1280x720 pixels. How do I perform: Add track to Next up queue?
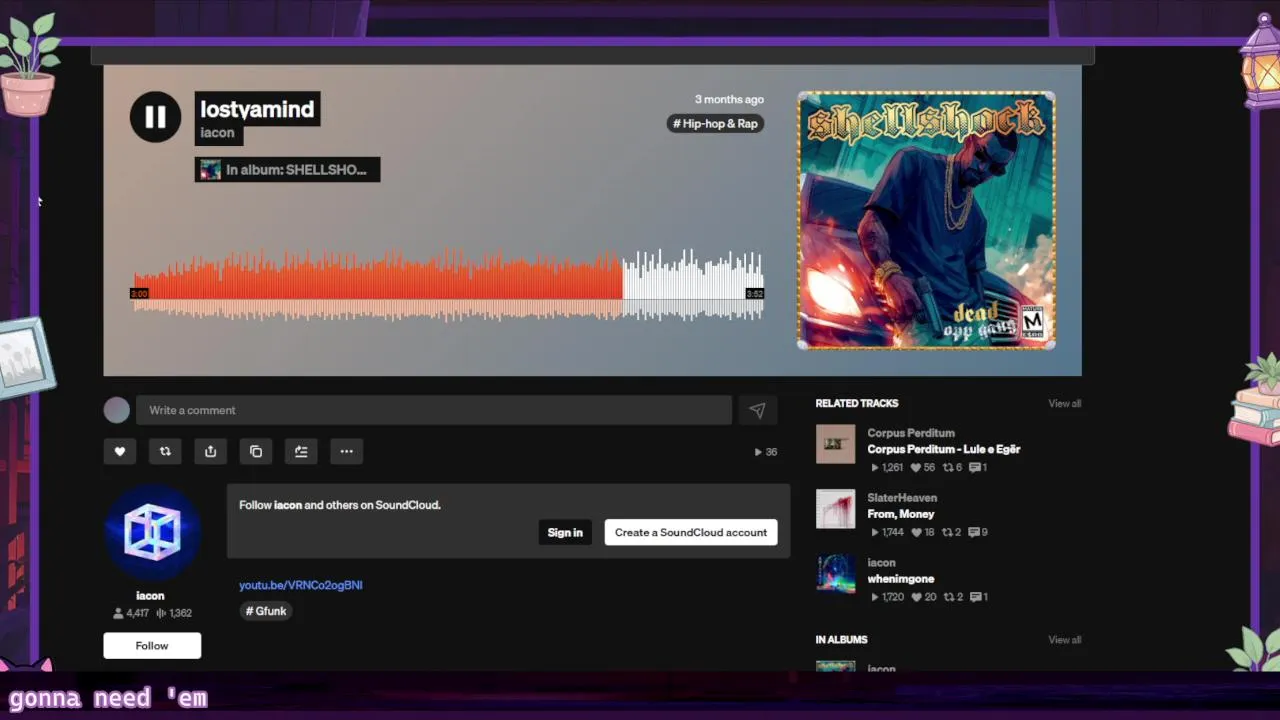[x=301, y=451]
